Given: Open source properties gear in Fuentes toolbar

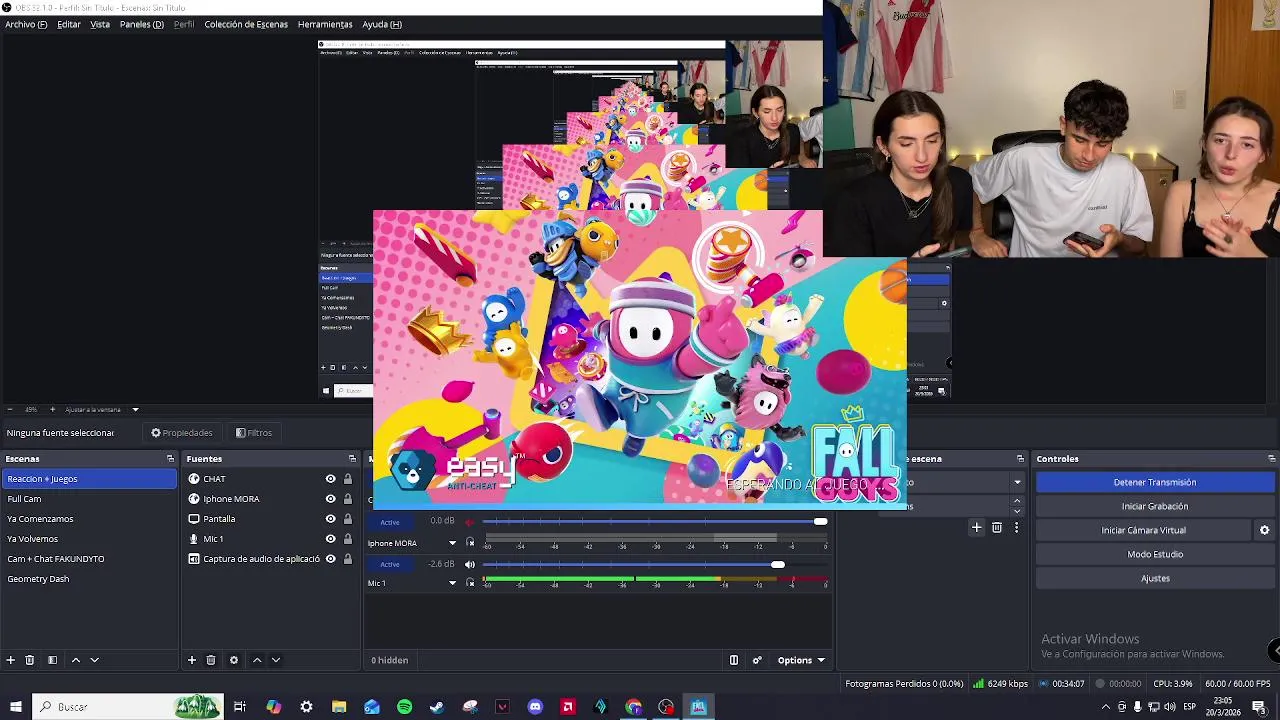Looking at the screenshot, I should [x=233, y=660].
